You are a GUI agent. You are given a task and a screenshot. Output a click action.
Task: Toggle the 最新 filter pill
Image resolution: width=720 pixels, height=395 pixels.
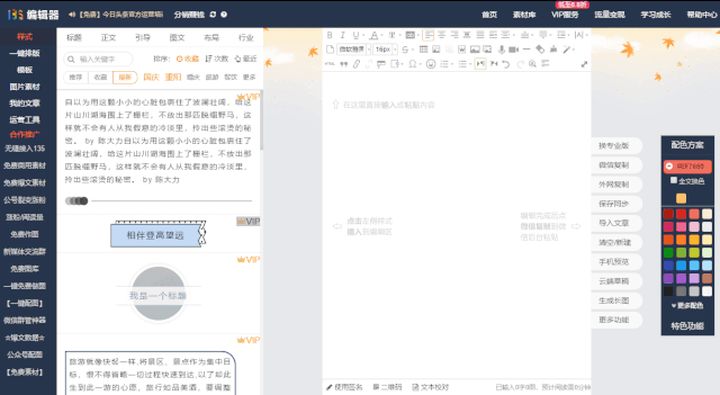(125, 77)
